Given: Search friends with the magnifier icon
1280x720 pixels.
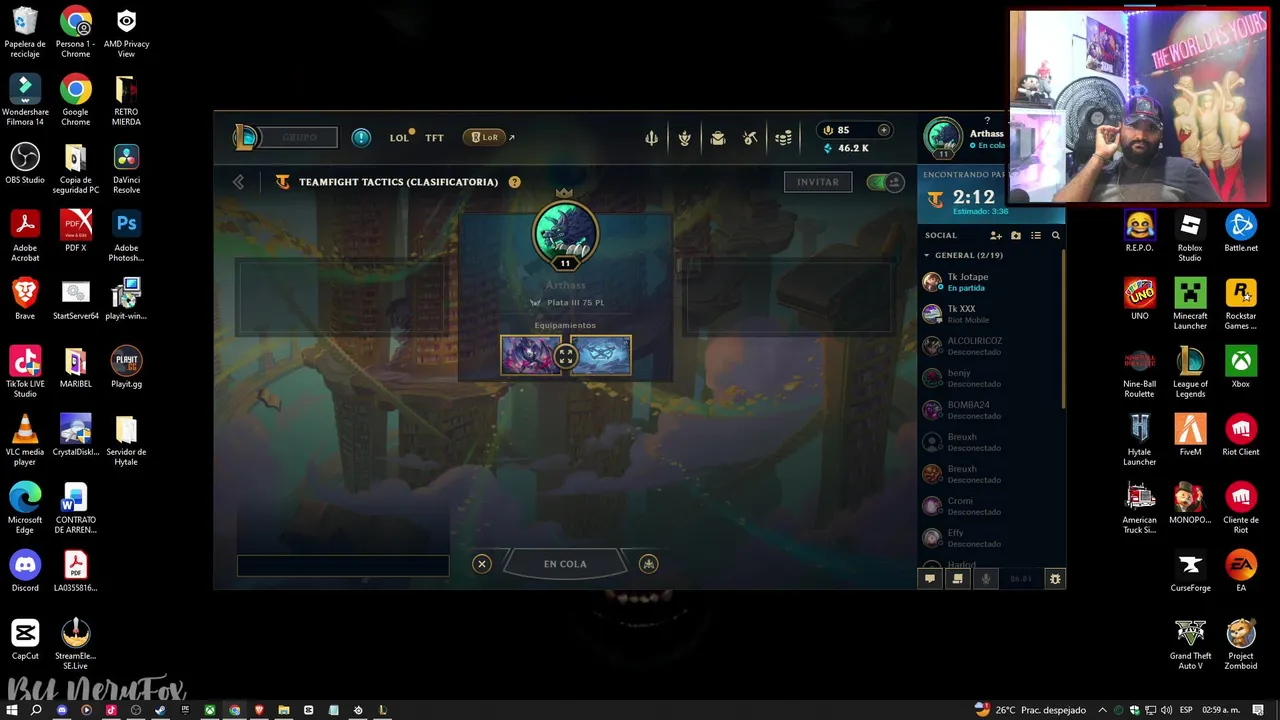Looking at the screenshot, I should 1055,235.
